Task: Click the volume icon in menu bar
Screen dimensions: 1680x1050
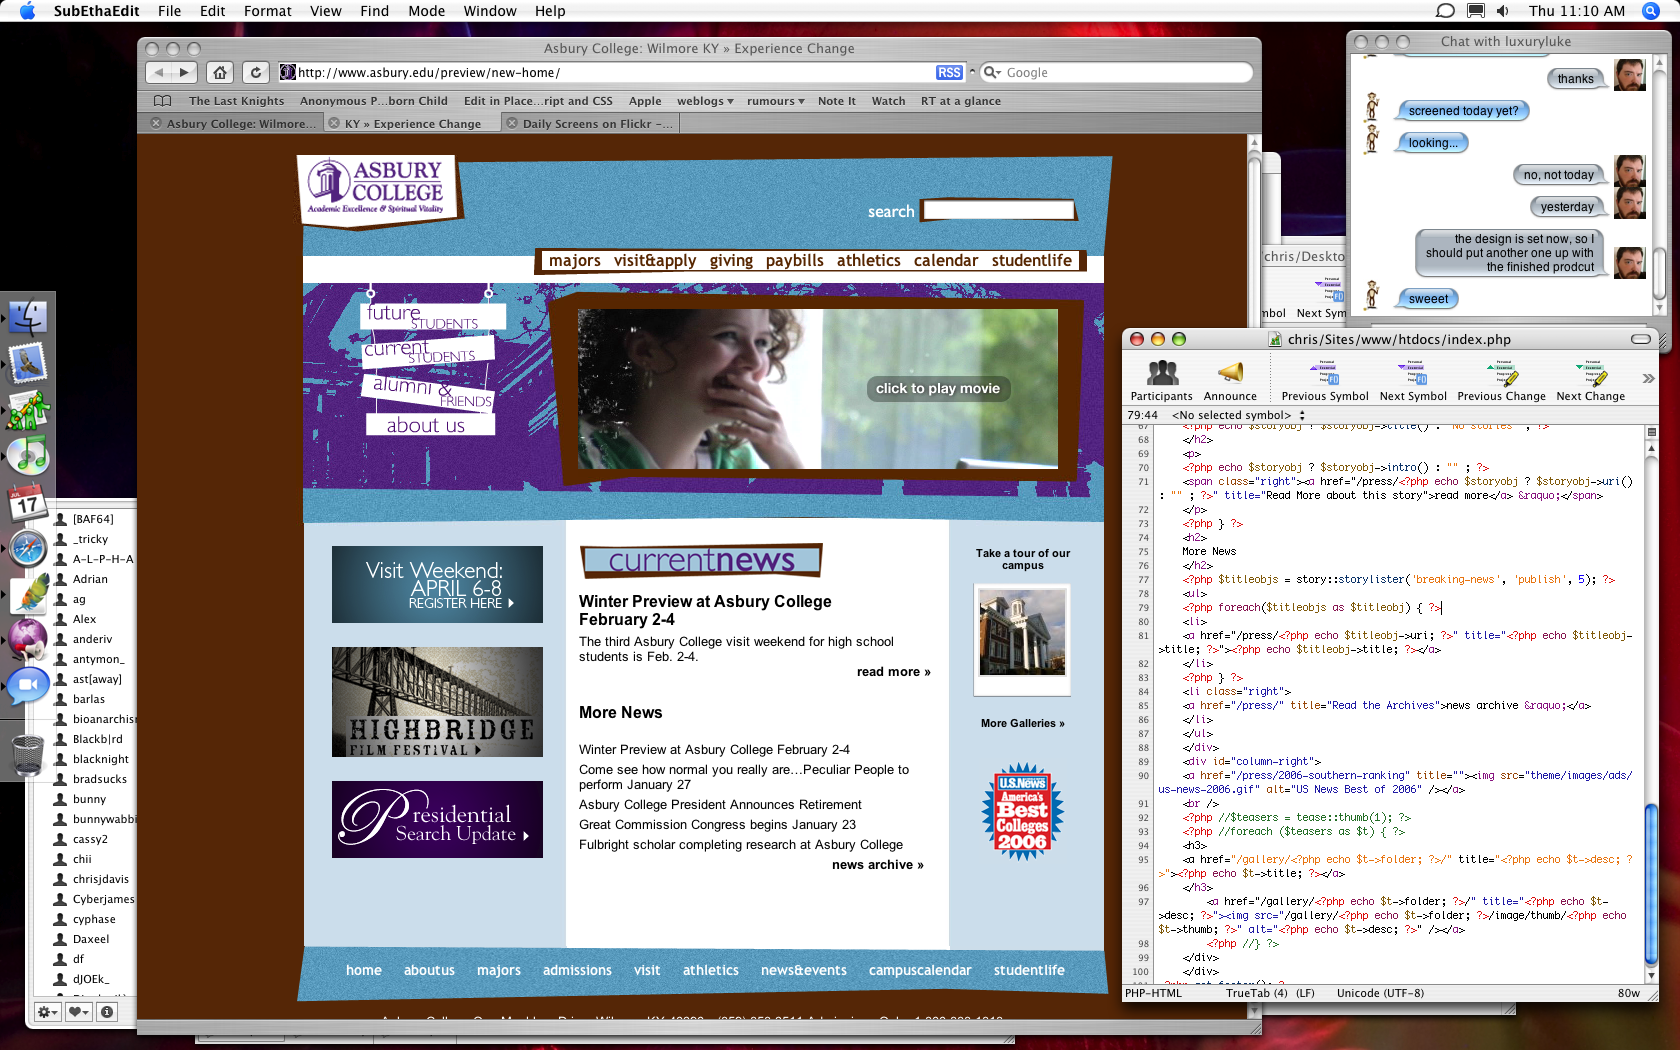Action: point(1503,11)
